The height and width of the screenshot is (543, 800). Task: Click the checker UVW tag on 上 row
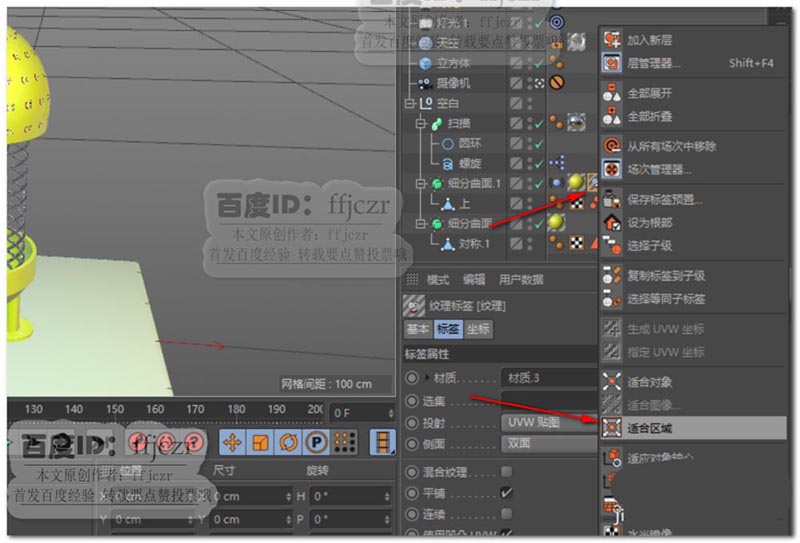[577, 203]
